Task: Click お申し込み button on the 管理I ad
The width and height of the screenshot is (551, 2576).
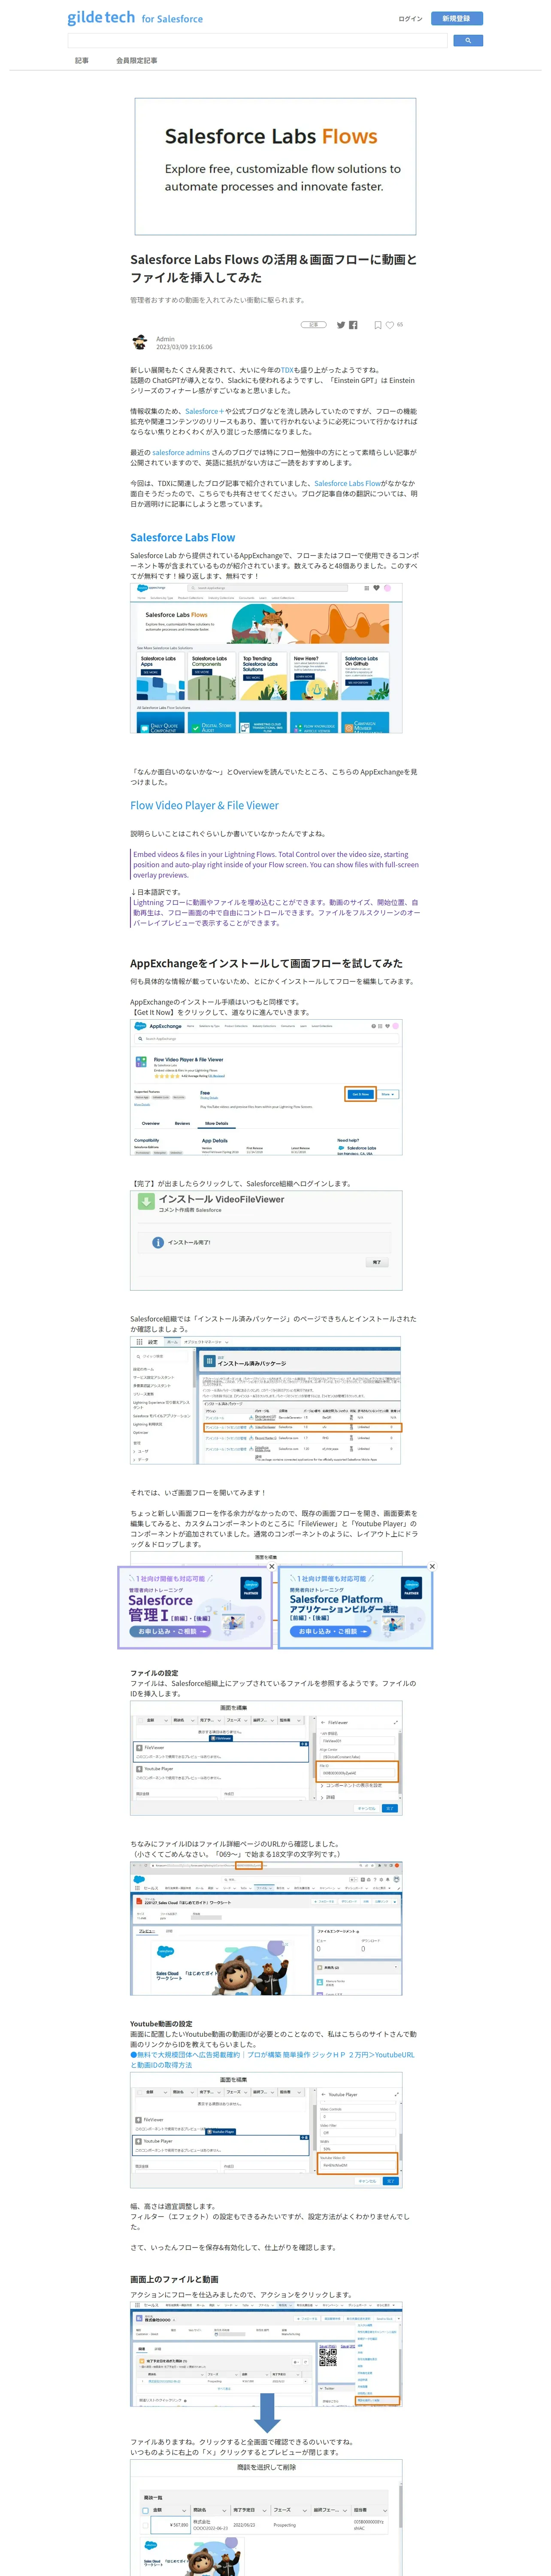Action: point(170,1631)
